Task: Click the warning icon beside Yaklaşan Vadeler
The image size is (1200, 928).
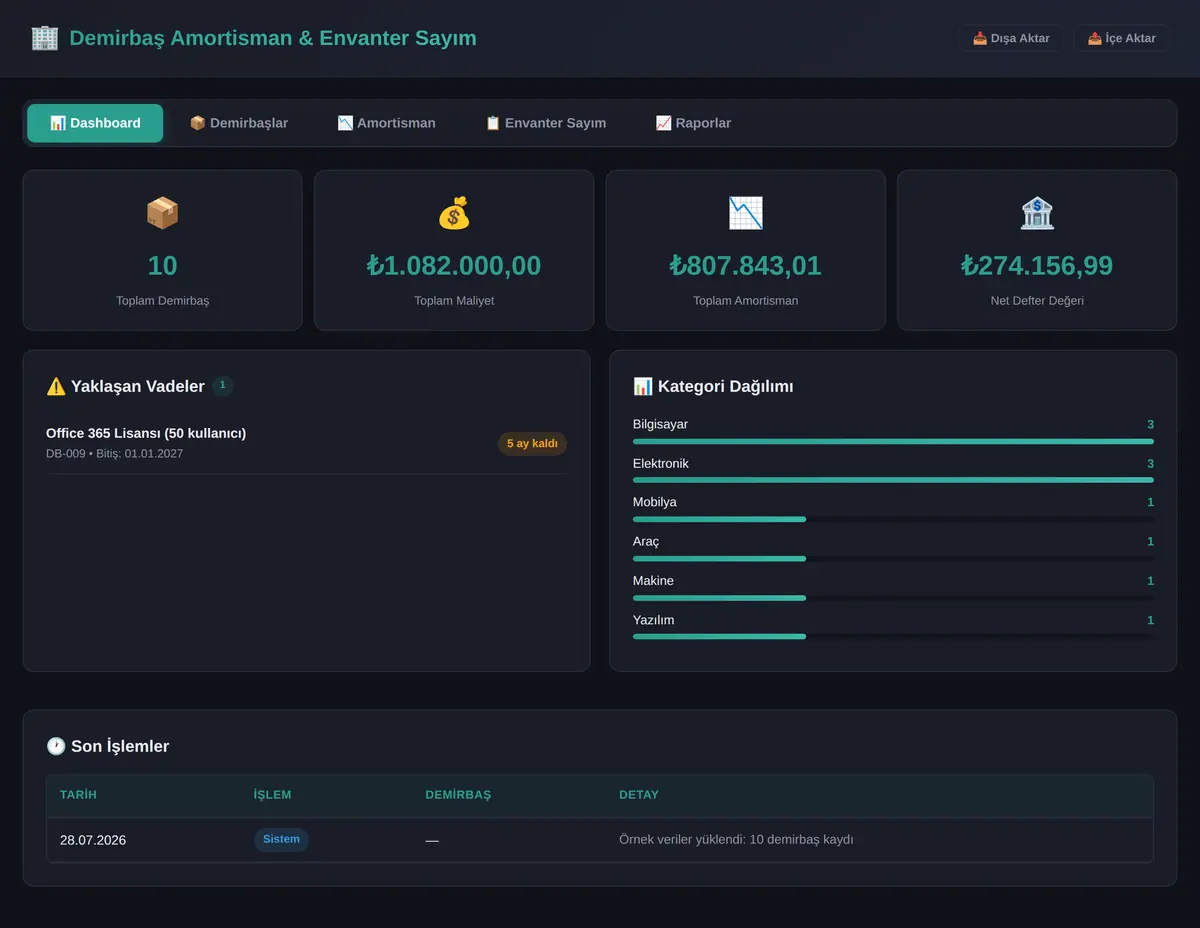Action: click(x=56, y=386)
